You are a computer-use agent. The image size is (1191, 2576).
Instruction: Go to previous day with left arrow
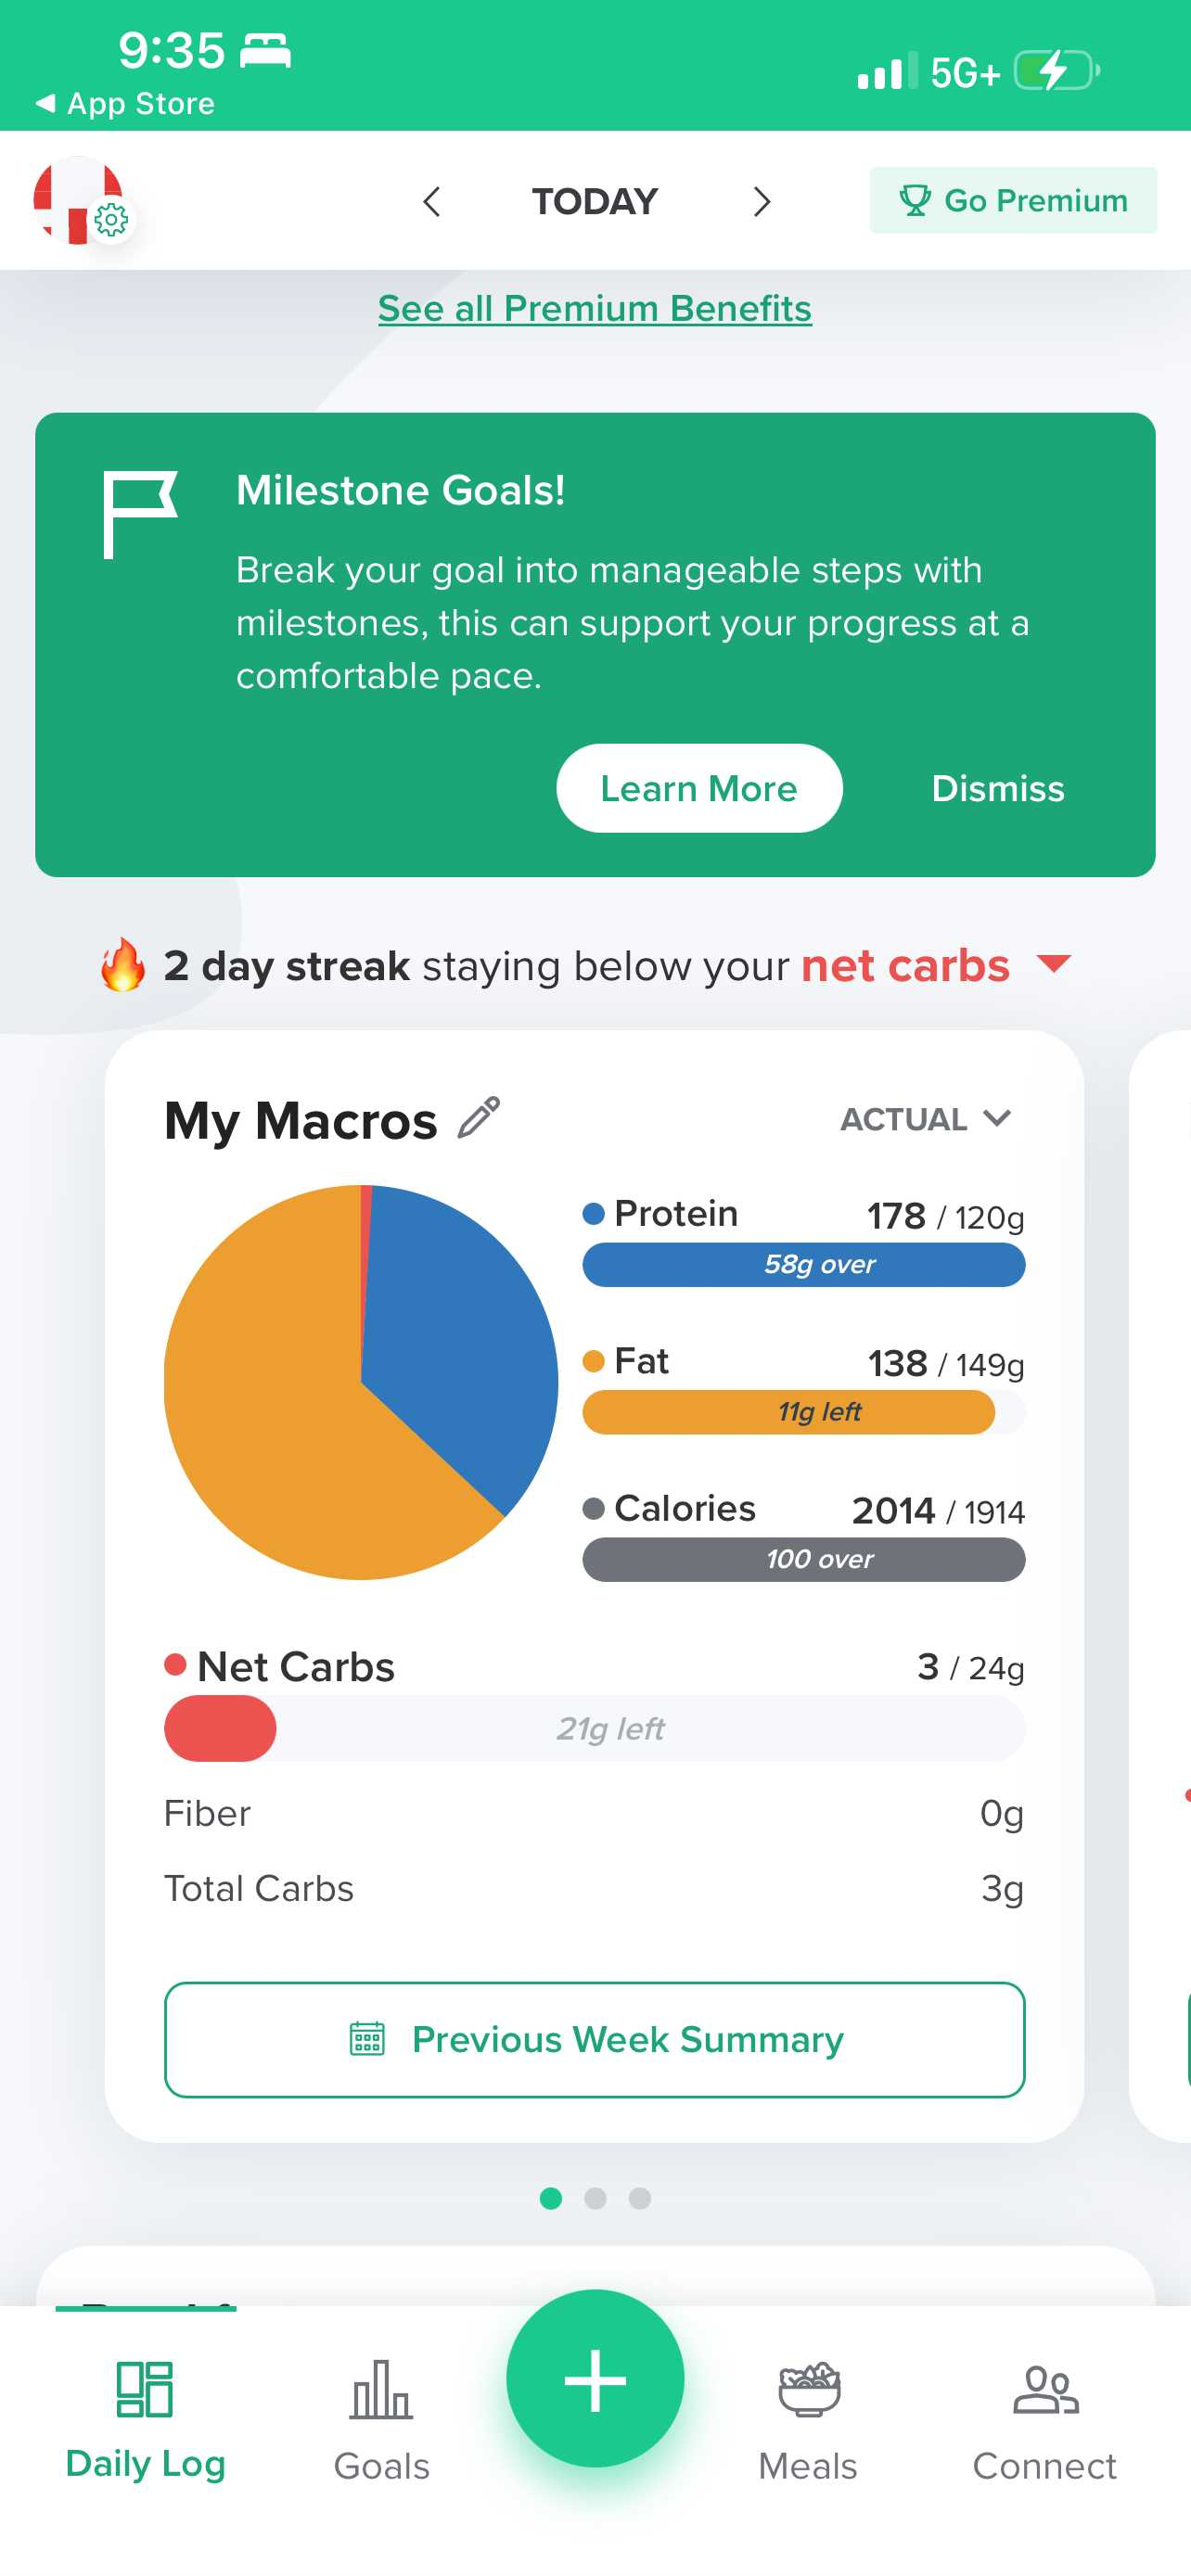coord(431,201)
